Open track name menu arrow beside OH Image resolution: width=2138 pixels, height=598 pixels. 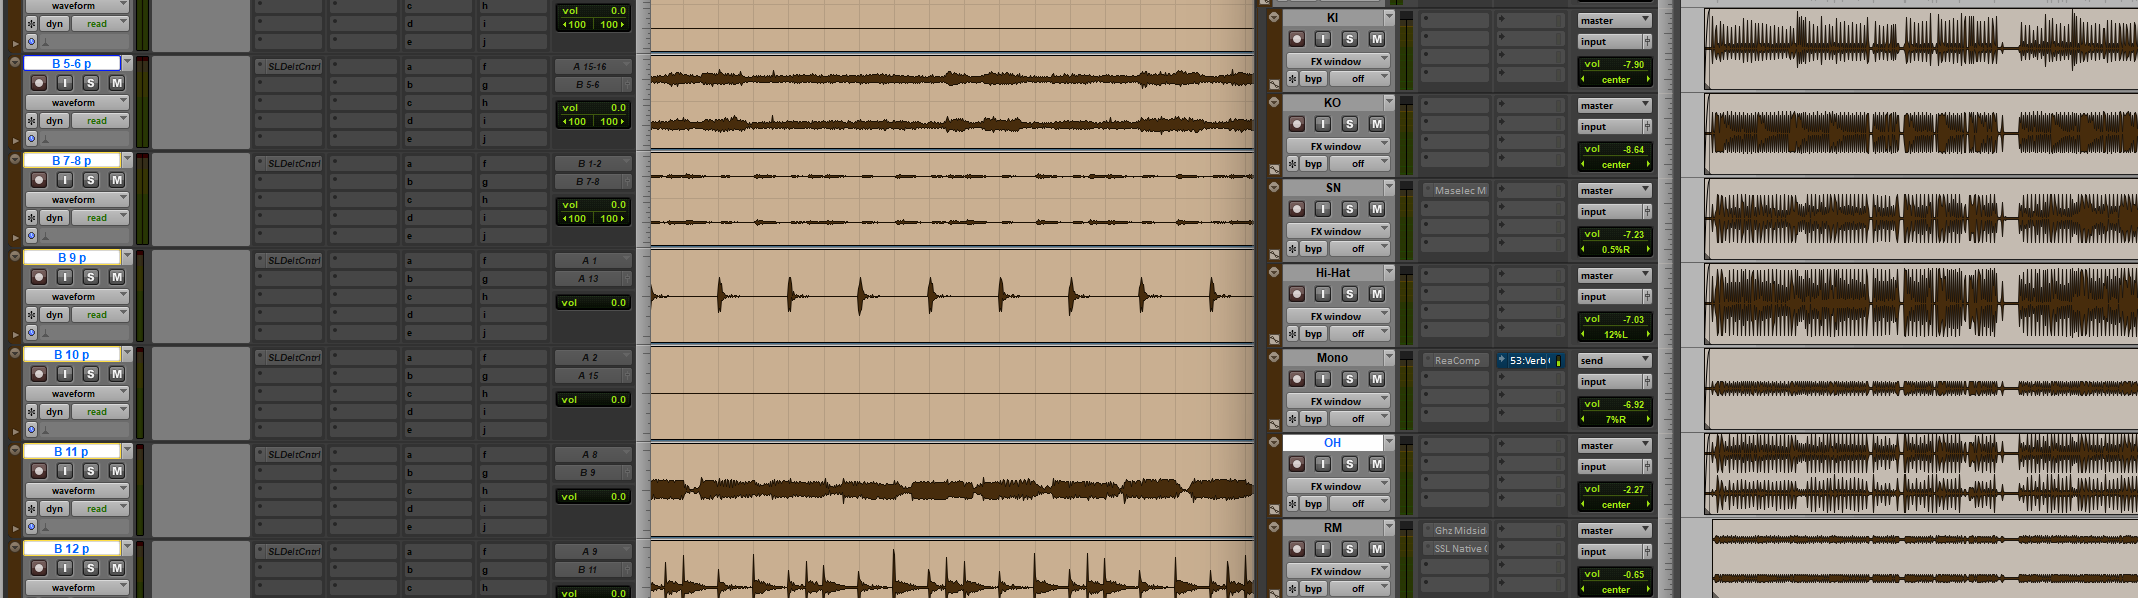1389,442
